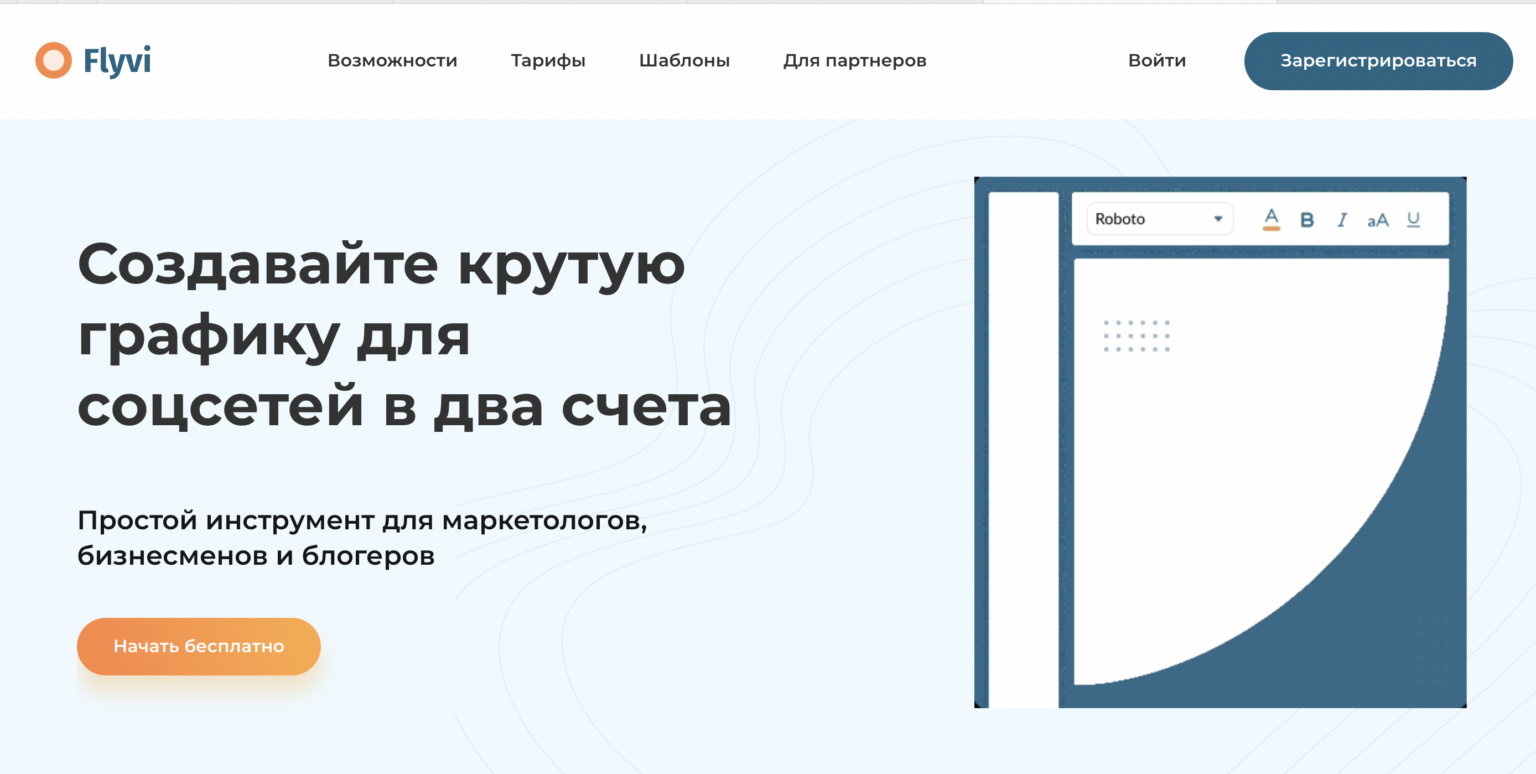
Task: Click the subtitle Простой инструмент для маркетологов
Action: point(362,538)
